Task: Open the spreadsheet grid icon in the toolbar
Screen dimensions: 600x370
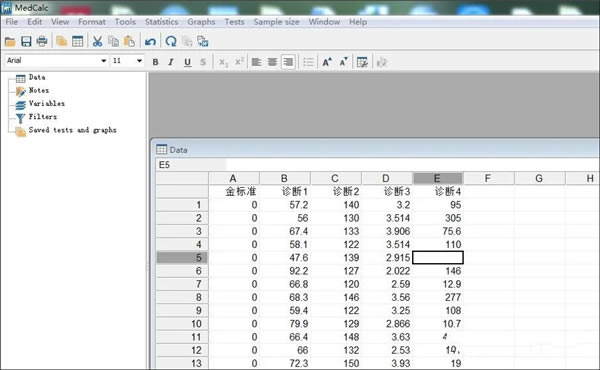Action: click(x=78, y=41)
